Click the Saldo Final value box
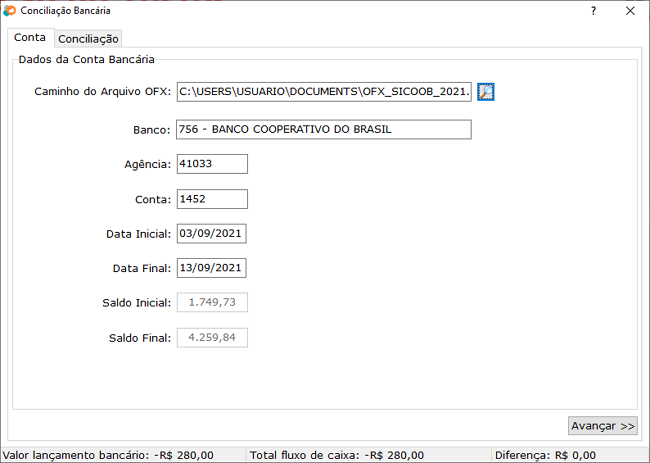650x463 pixels. (x=211, y=338)
